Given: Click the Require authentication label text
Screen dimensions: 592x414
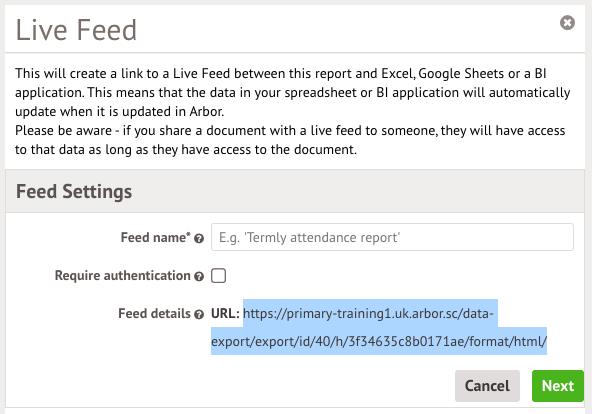Looking at the screenshot, I should [122, 275].
